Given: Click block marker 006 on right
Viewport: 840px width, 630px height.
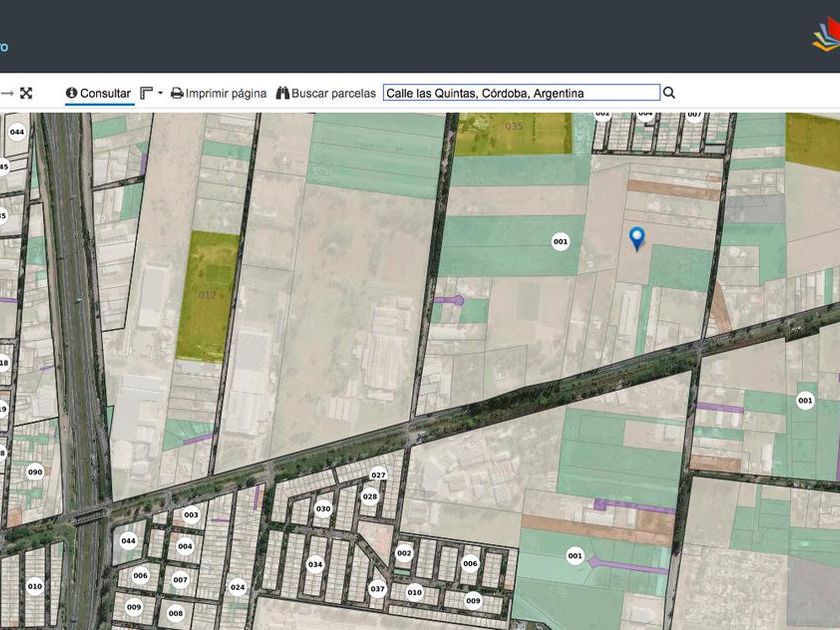Looking at the screenshot, I should click(470, 563).
